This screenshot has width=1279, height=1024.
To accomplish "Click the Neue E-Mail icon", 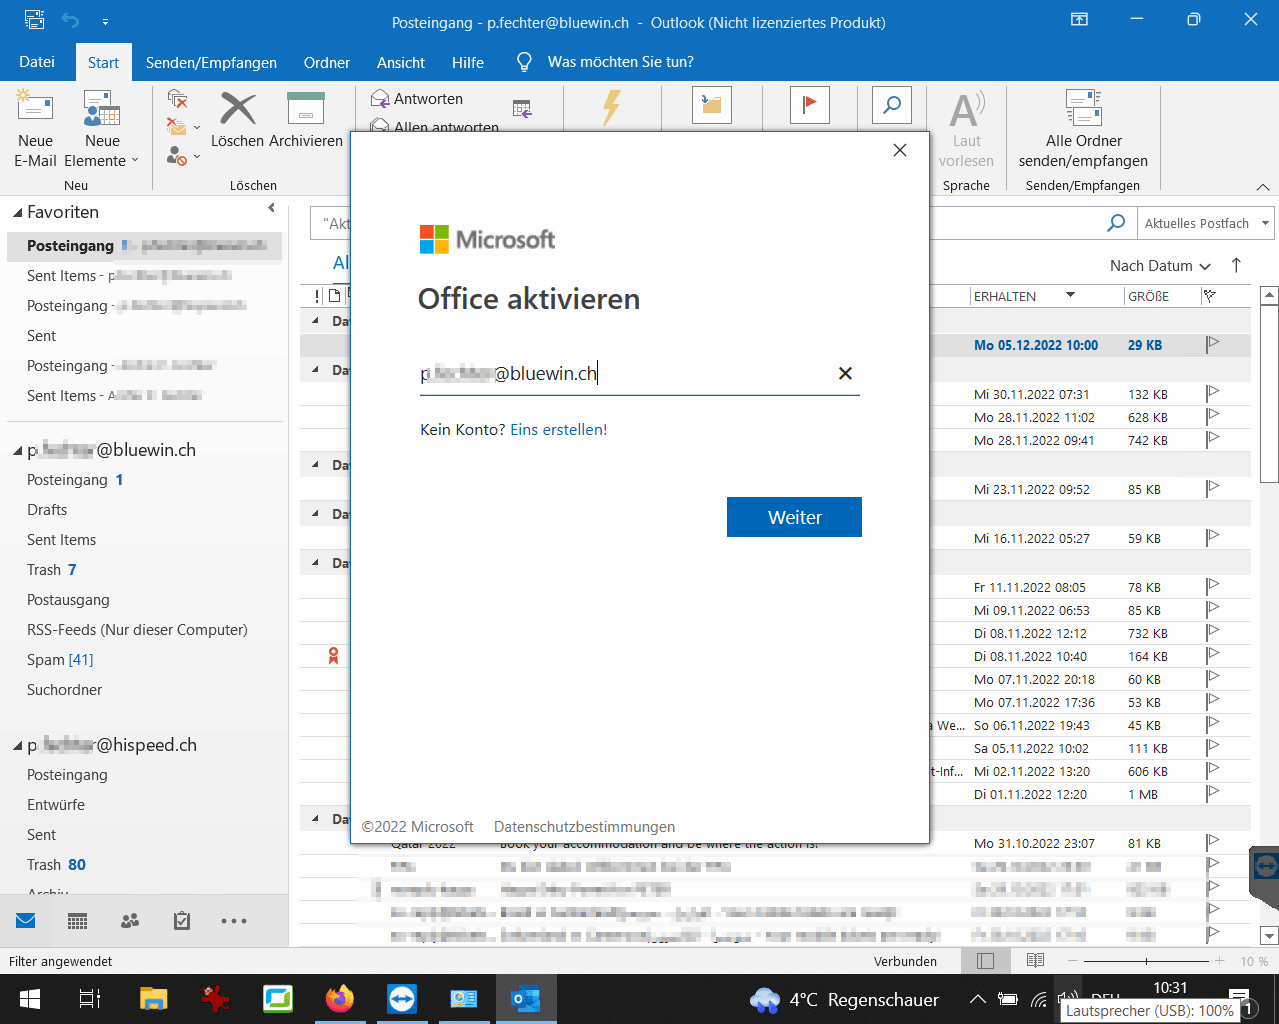I will tap(35, 107).
